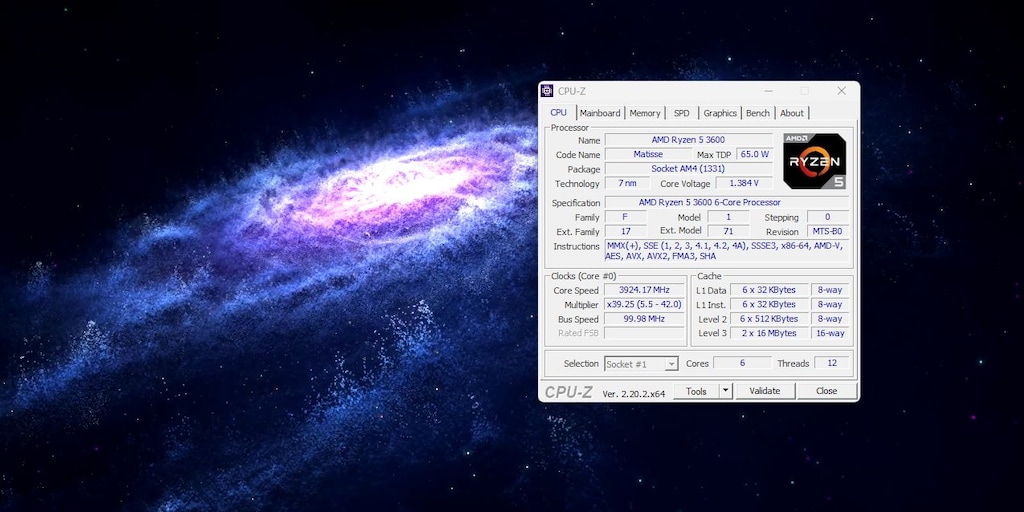
Task: Open the Bench tab
Action: point(758,113)
